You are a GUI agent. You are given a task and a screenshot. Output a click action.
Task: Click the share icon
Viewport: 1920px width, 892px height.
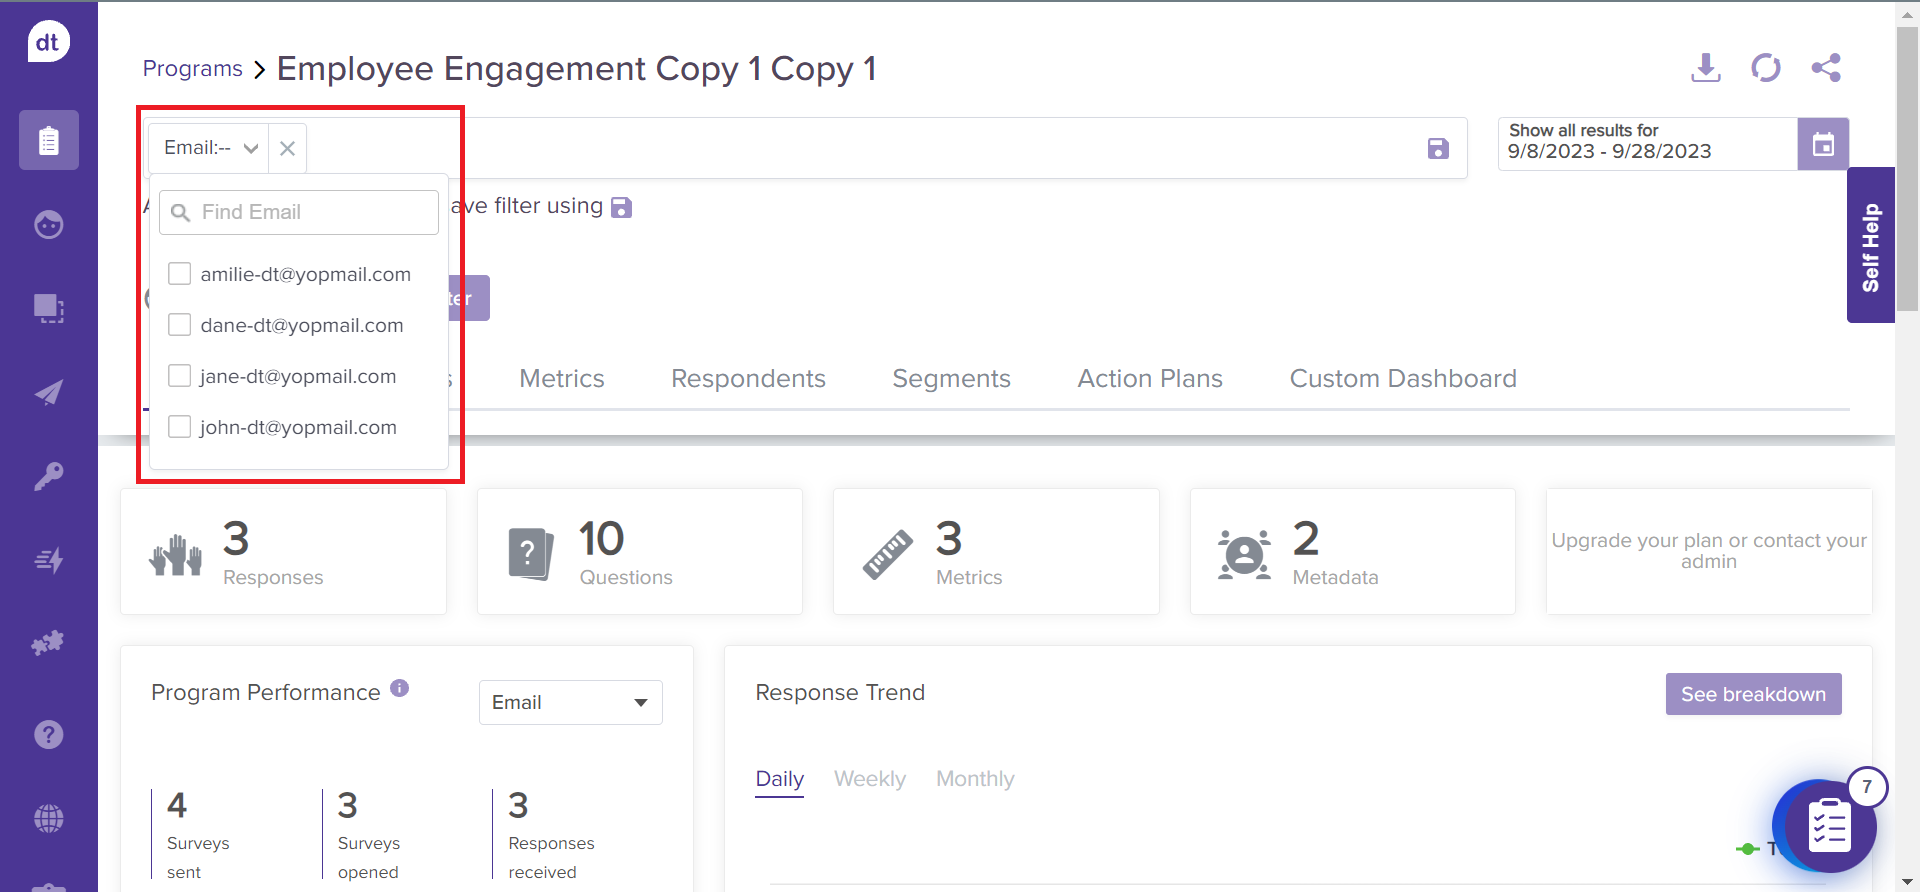pyautogui.click(x=1825, y=68)
